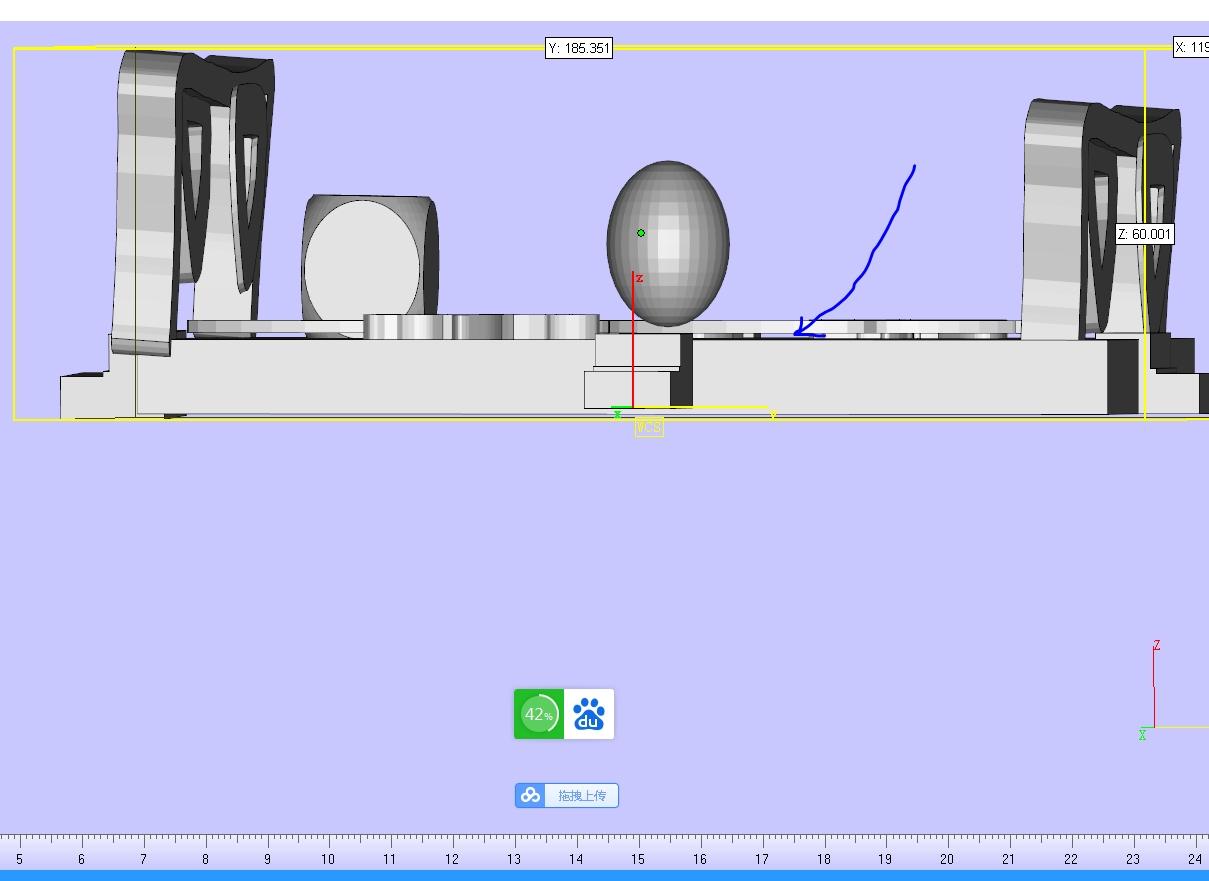Select the Z: 60.001 dimension label
Viewport: 1209px width, 881px height.
(1145, 234)
